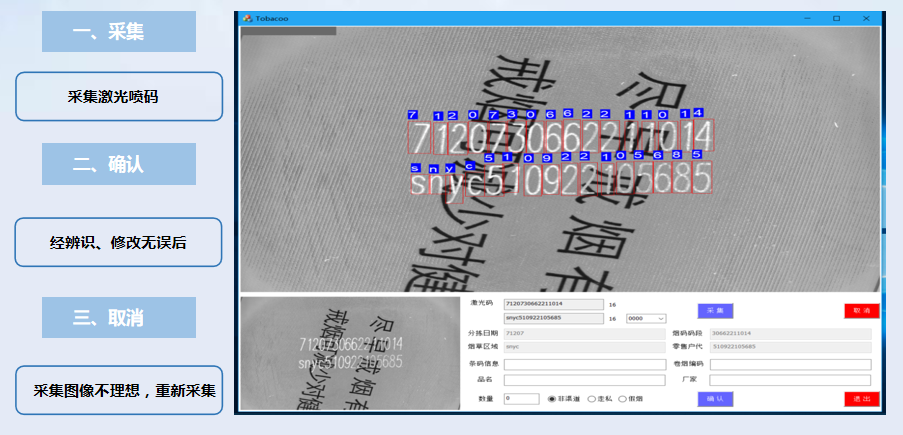Click the 厂家 input field
Screen dimensions: 903x435
(x=790, y=381)
